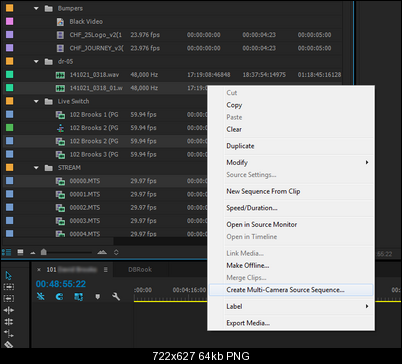Select the Selection arrow tool
This screenshot has height=364, width=402.
[x=8, y=276]
